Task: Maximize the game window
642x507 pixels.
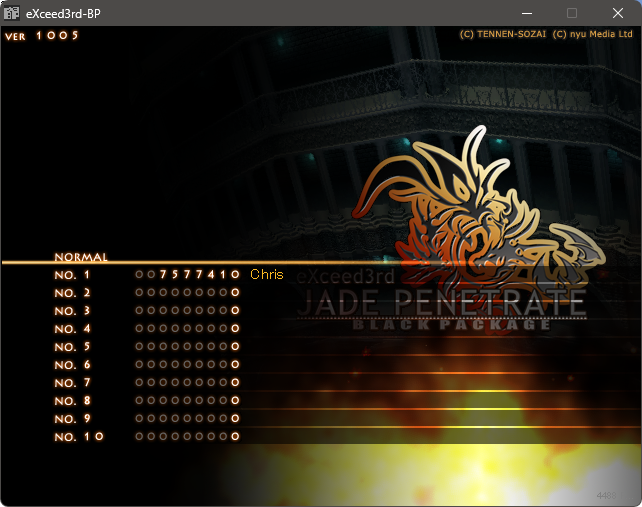Action: (572, 13)
